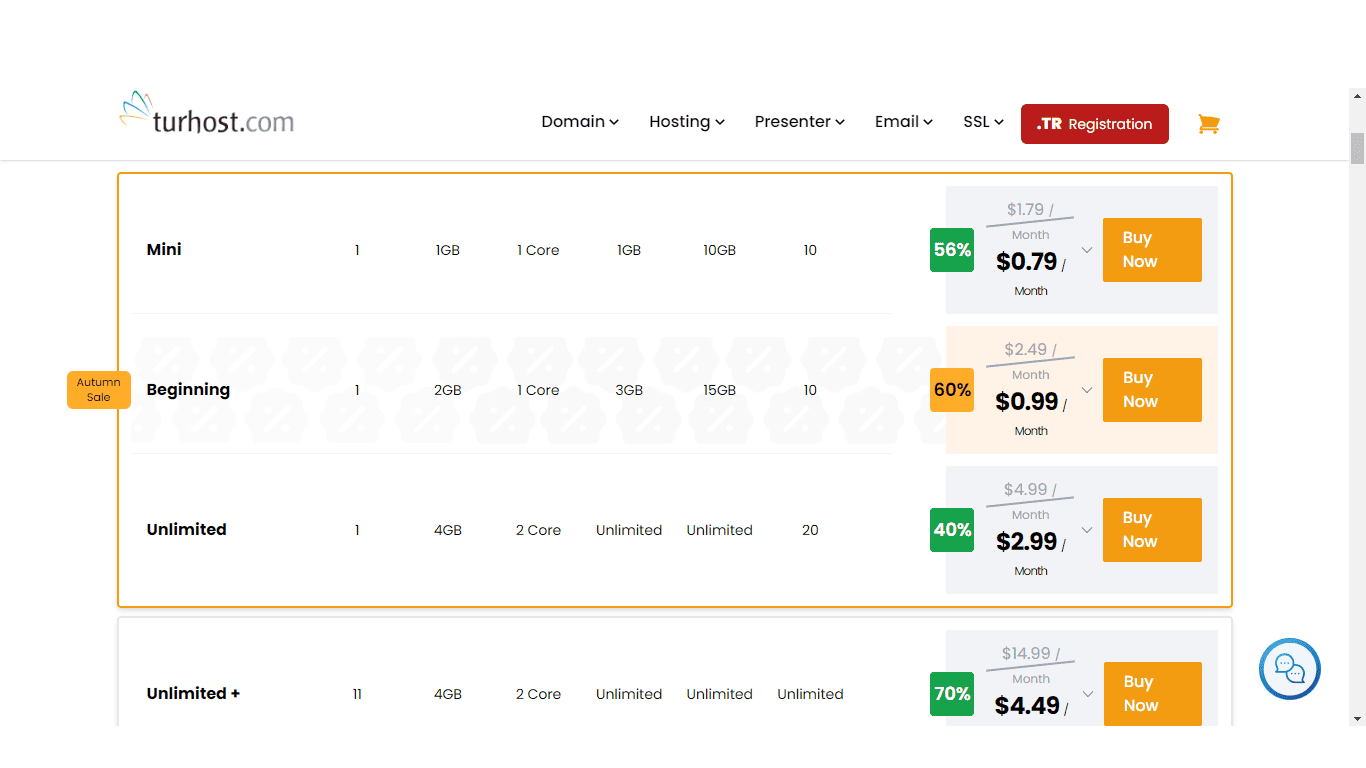1366x768 pixels.
Task: Expand billing period chevron for Unlimited plan
Action: [x=1087, y=530]
